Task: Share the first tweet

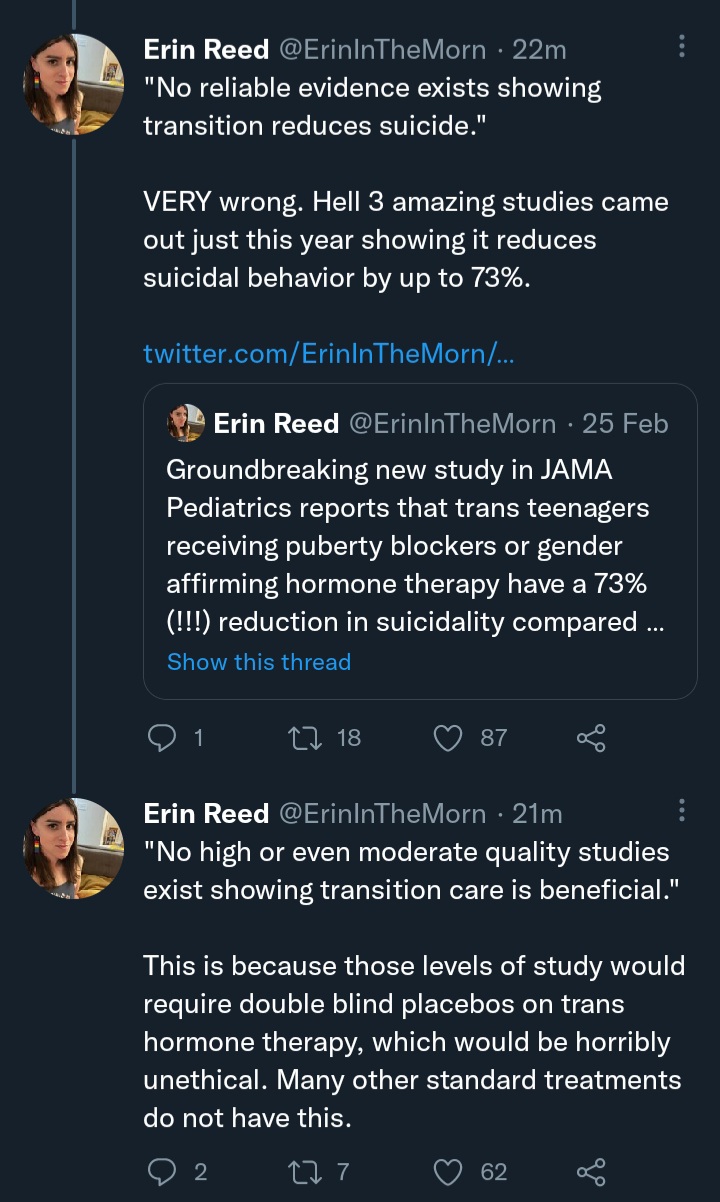Action: pos(591,738)
